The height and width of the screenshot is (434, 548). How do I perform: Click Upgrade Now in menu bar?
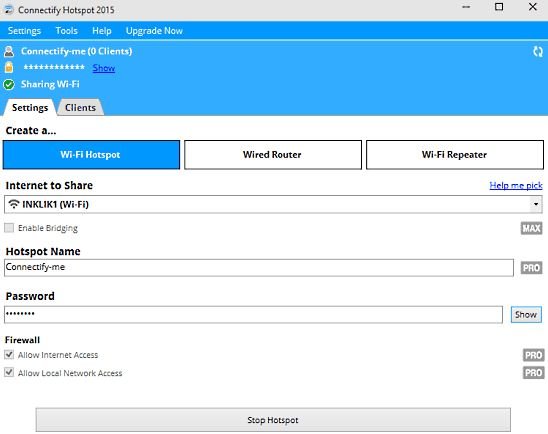click(x=154, y=31)
